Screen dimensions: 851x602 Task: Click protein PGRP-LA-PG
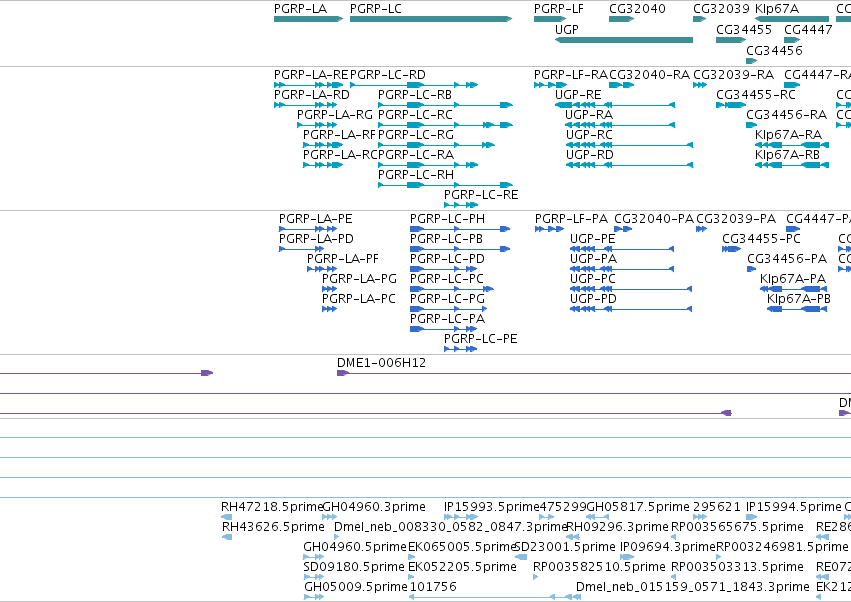(x=329, y=289)
